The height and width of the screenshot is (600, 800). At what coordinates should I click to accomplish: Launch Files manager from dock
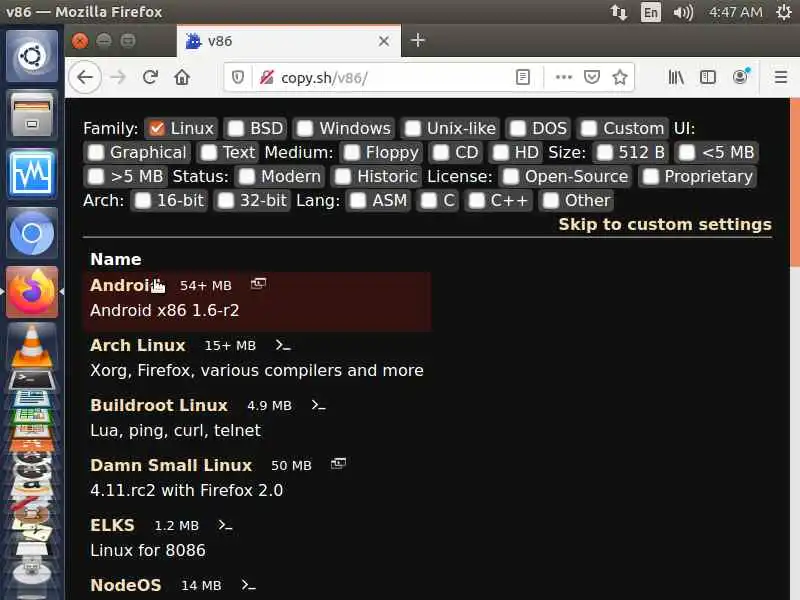coord(32,115)
